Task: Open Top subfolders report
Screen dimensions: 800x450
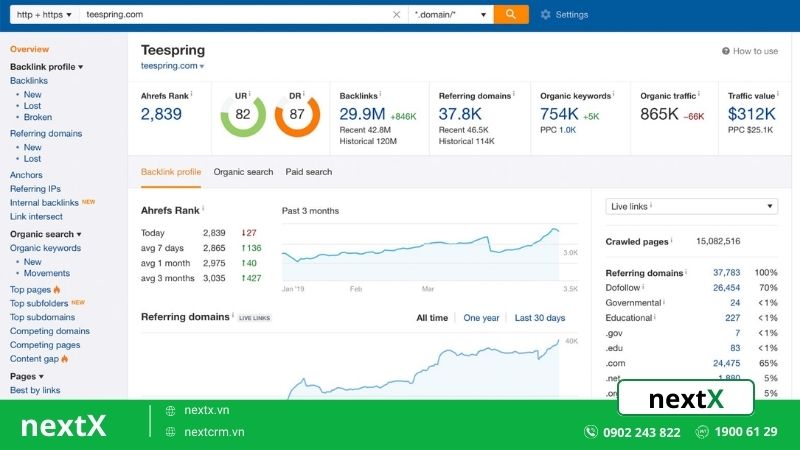Action: 39,303
